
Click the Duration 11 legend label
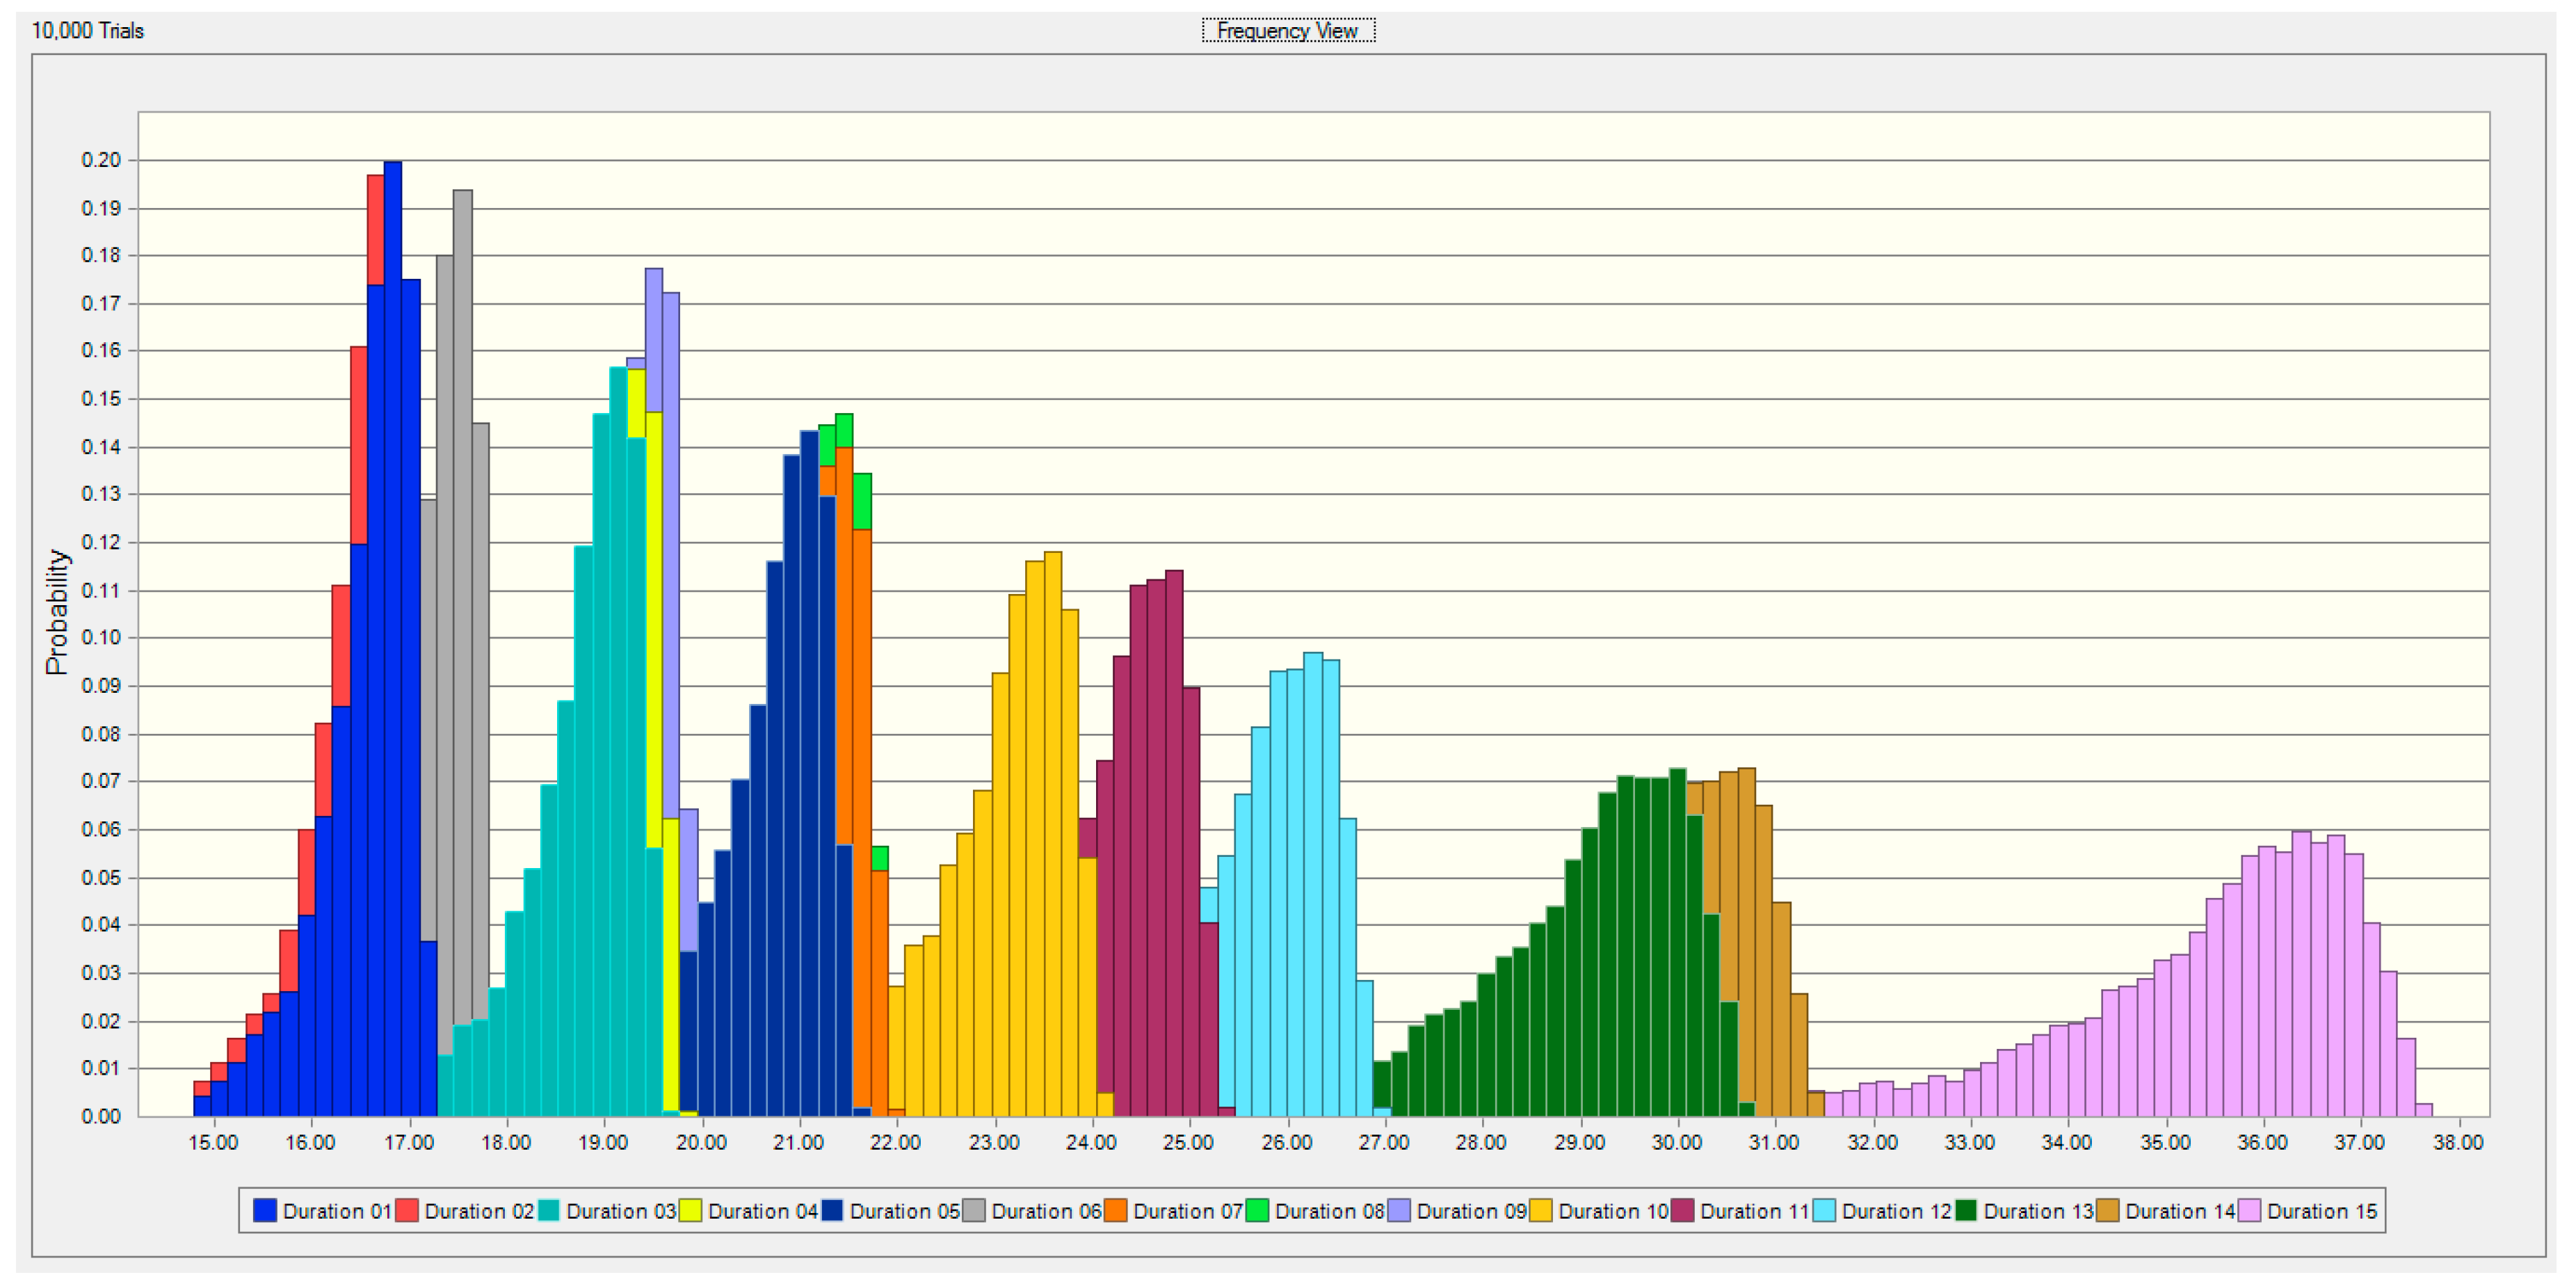click(1755, 1211)
